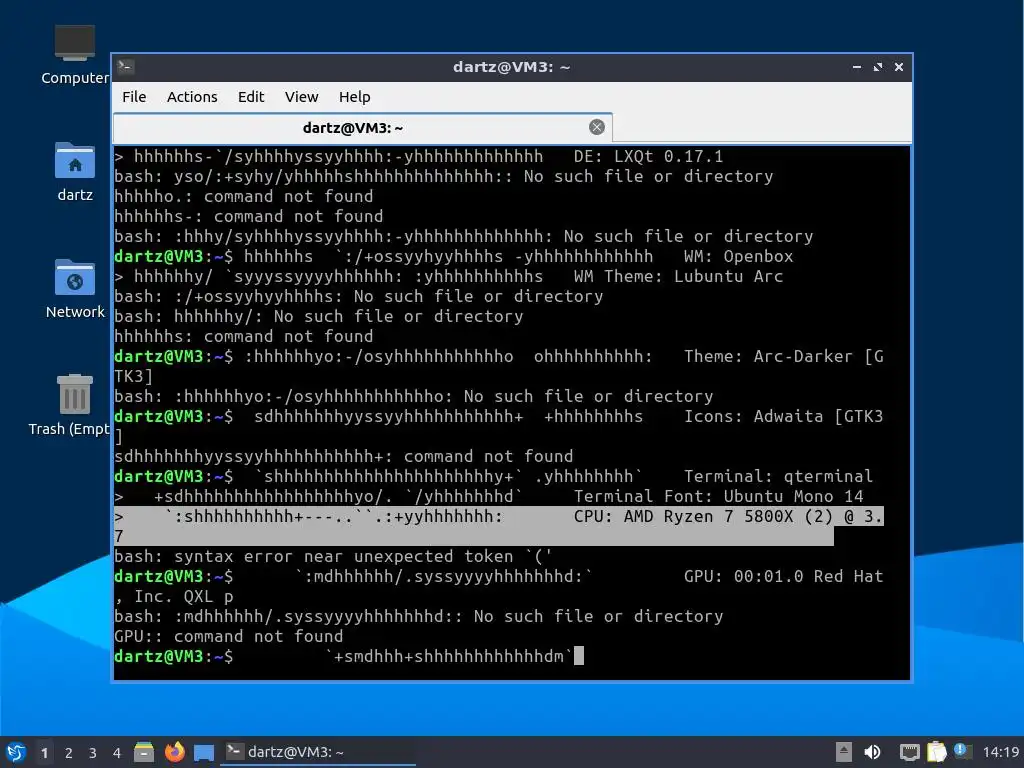
Task: Click the 14:19 panel clock
Action: point(1000,752)
